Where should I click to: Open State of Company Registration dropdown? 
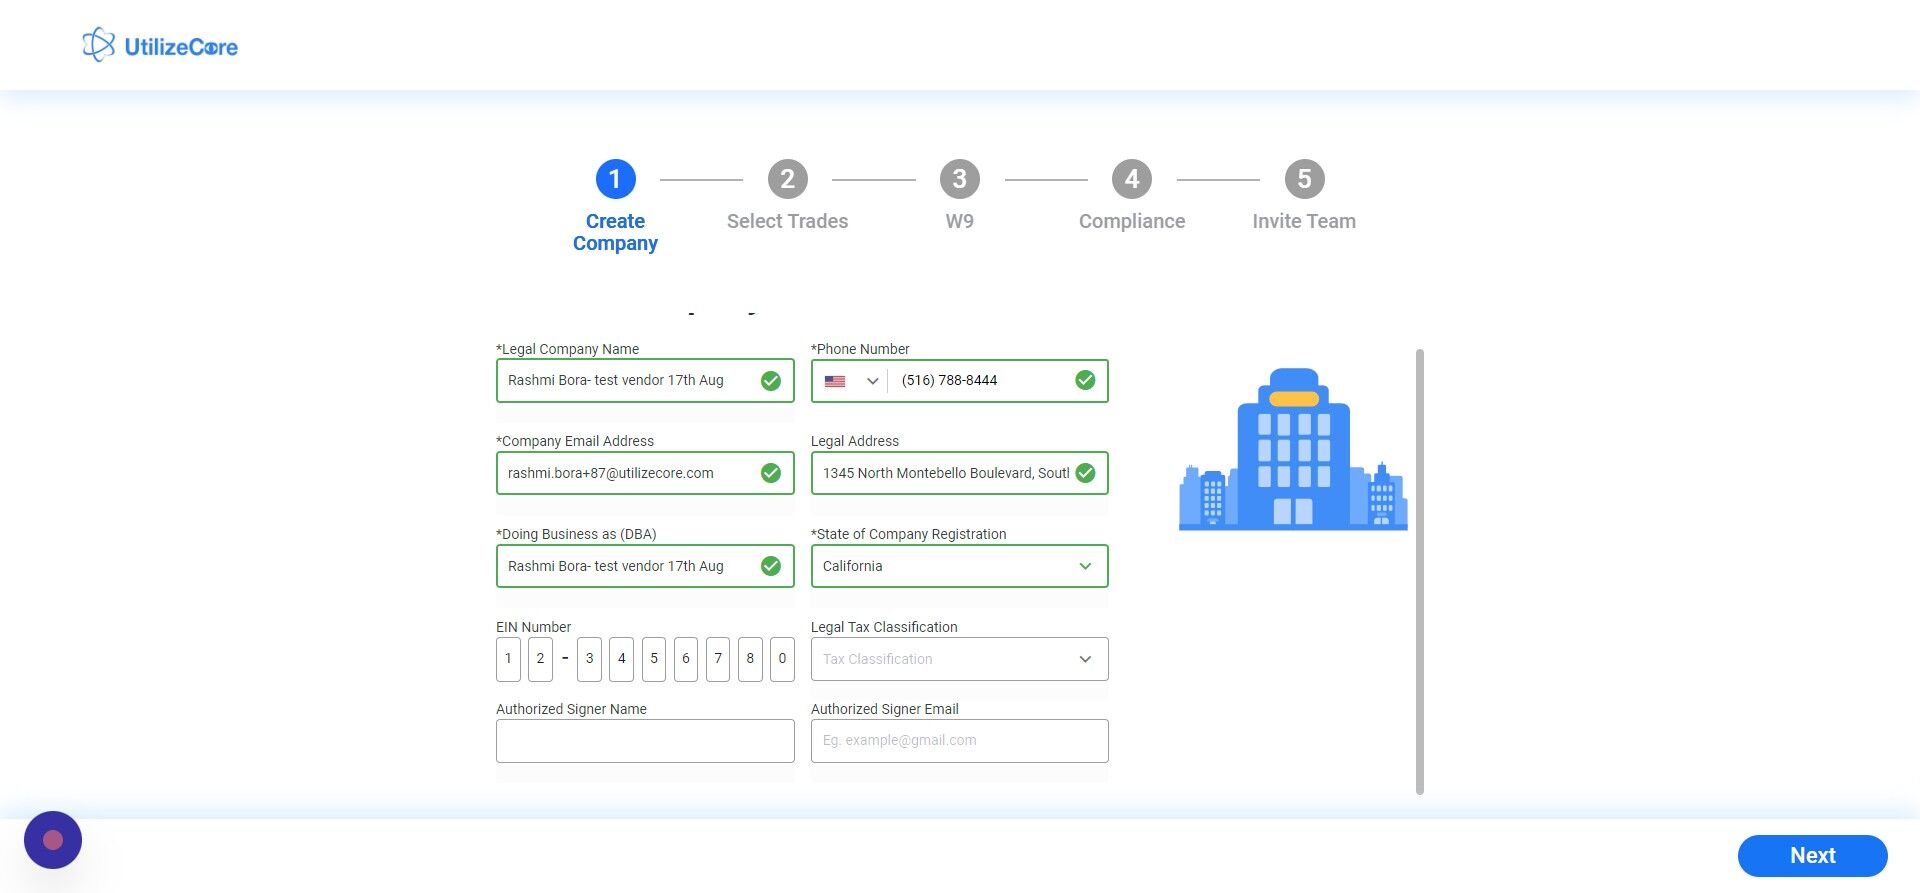[x=959, y=566]
